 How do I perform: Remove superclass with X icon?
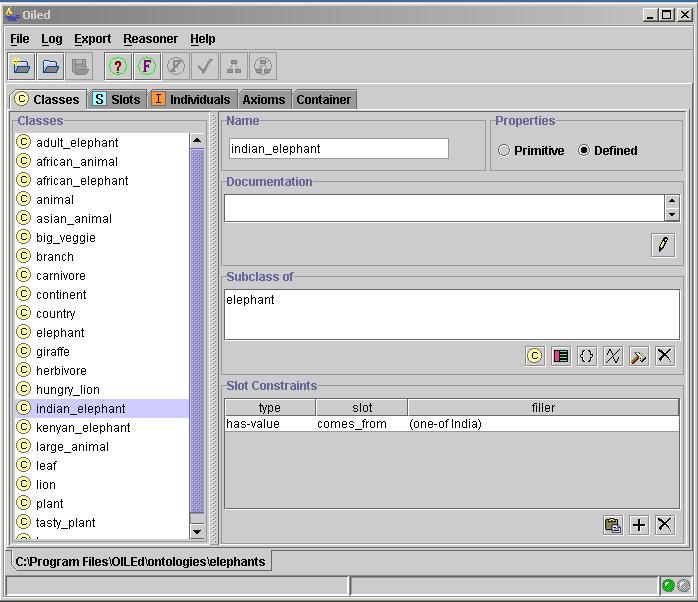pos(665,356)
